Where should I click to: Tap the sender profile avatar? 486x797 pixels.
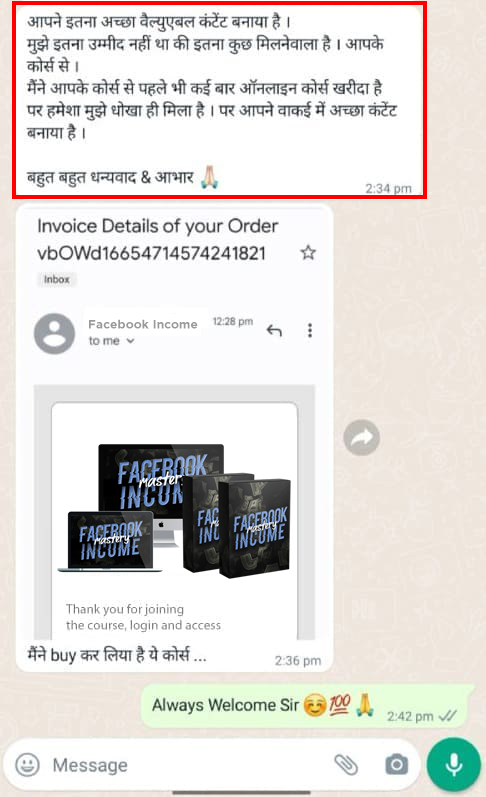coord(54,333)
